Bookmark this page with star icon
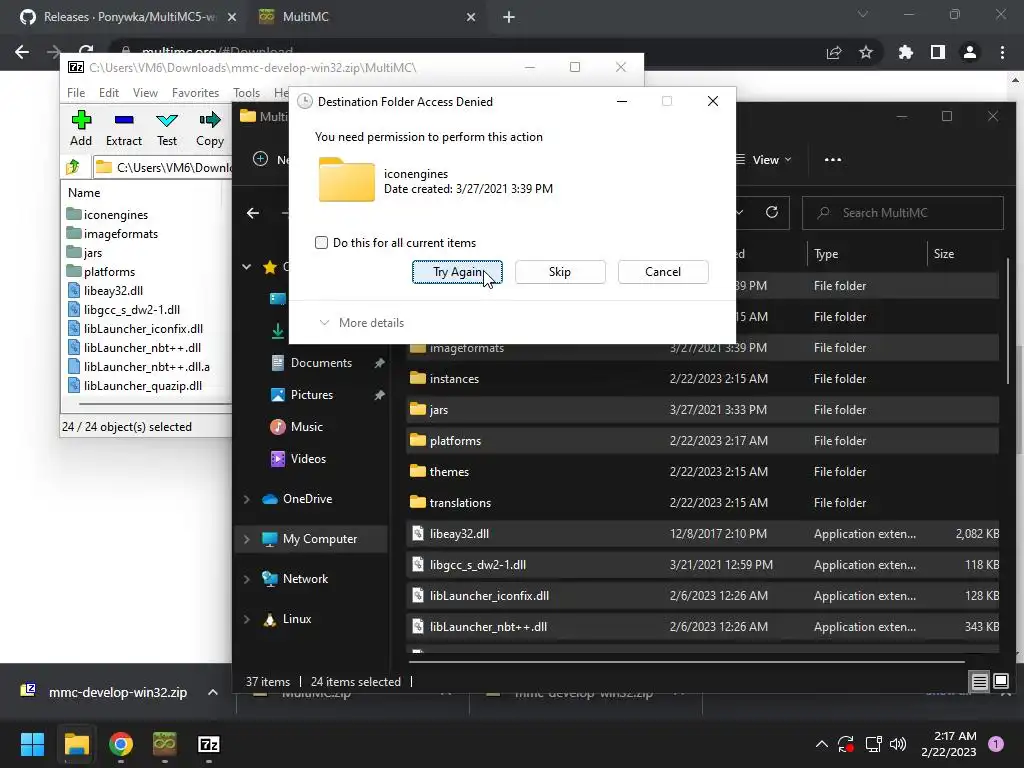The height and width of the screenshot is (768, 1024). tap(866, 52)
